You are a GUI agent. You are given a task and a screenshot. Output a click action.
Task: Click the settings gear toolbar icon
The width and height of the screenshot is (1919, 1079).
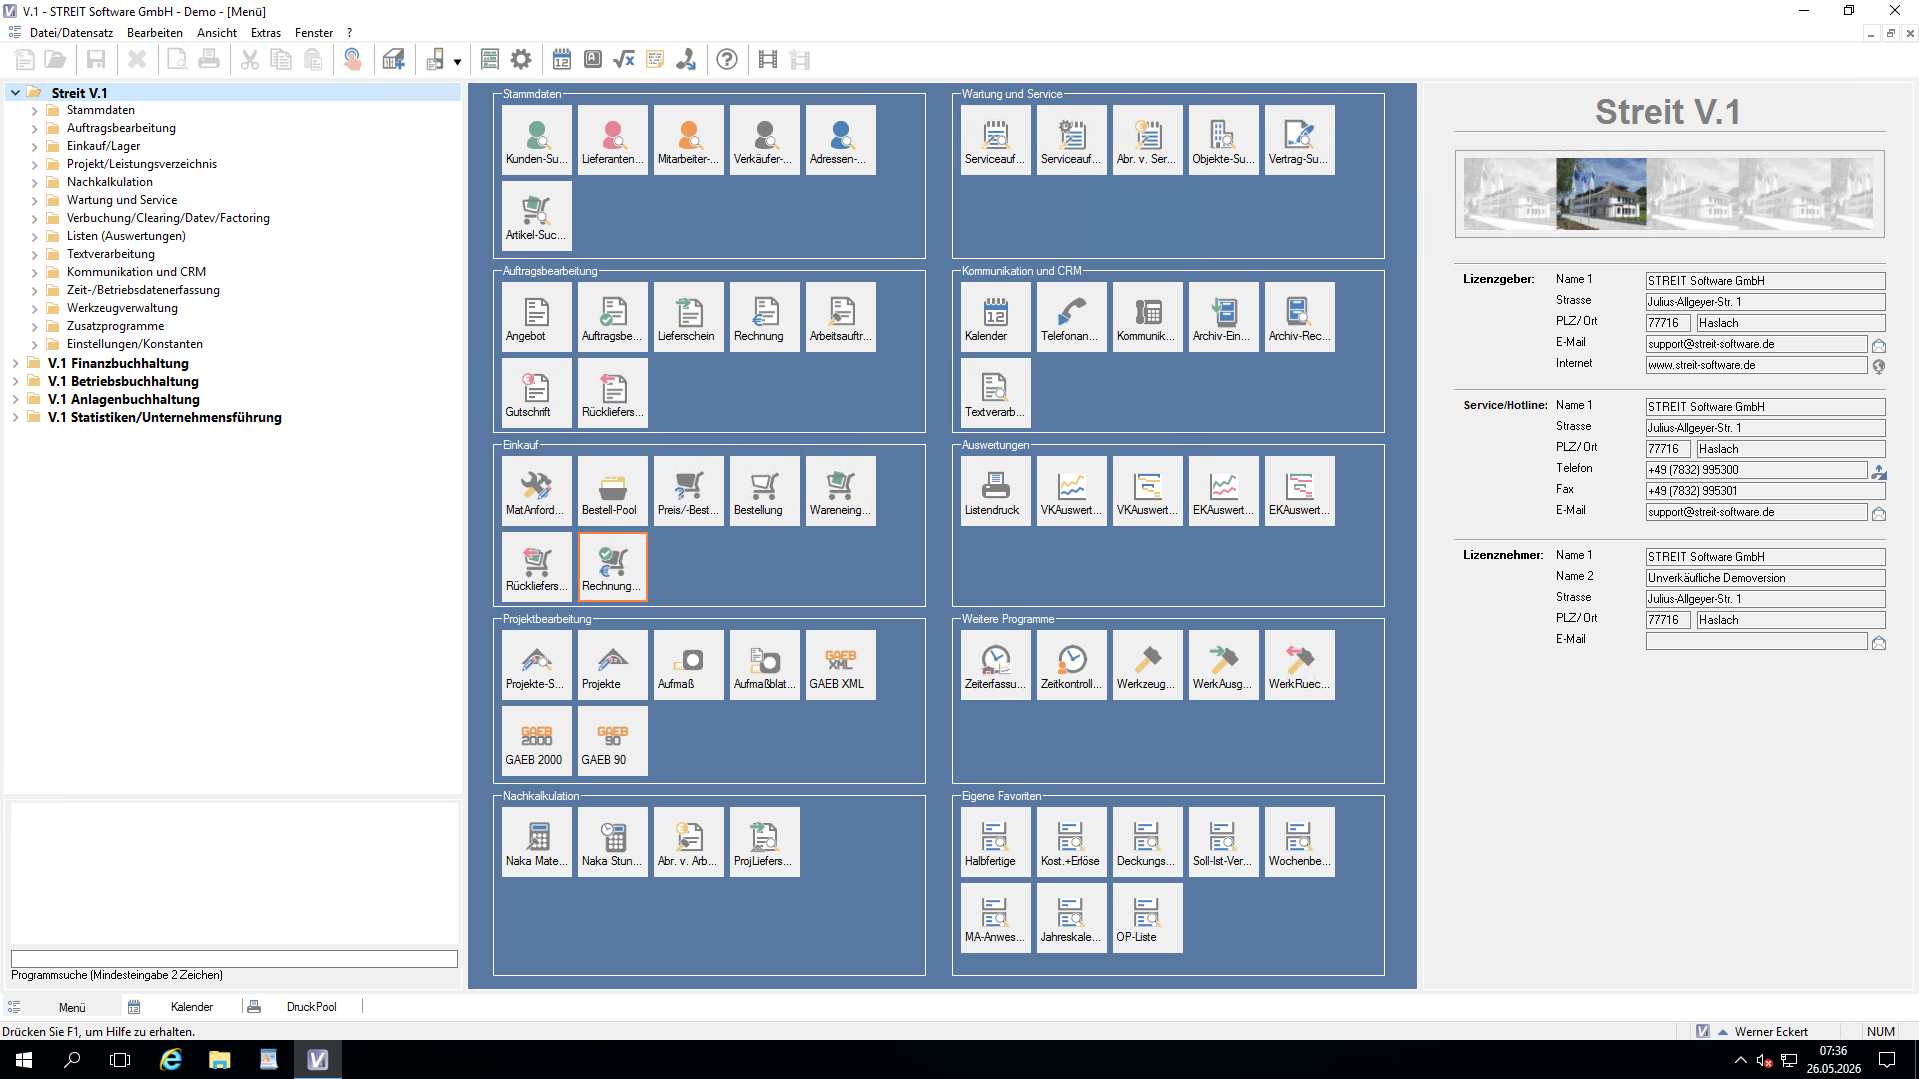521,60
